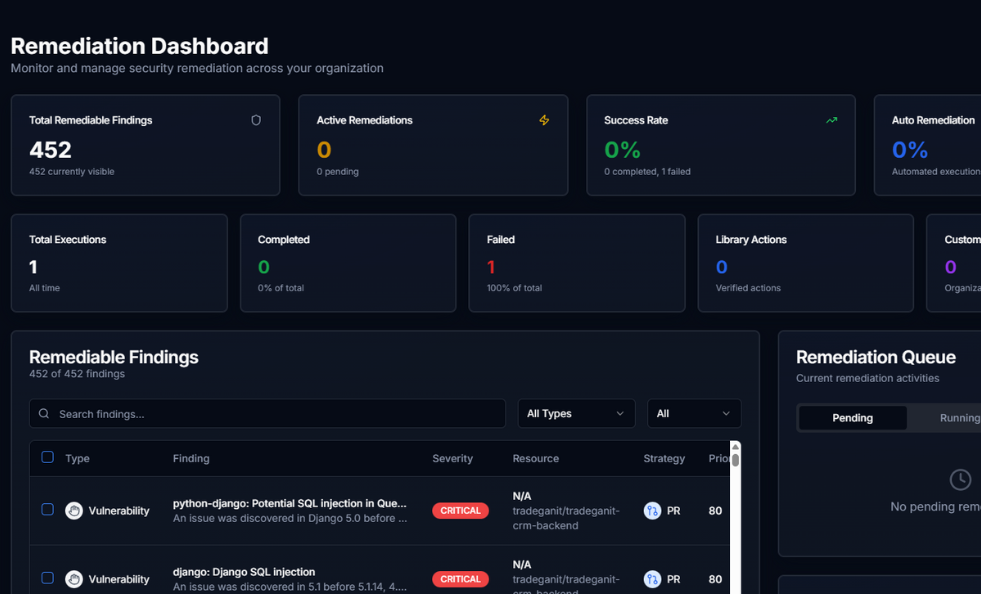Click the shield icon in Total Remediable Findings

pos(256,120)
